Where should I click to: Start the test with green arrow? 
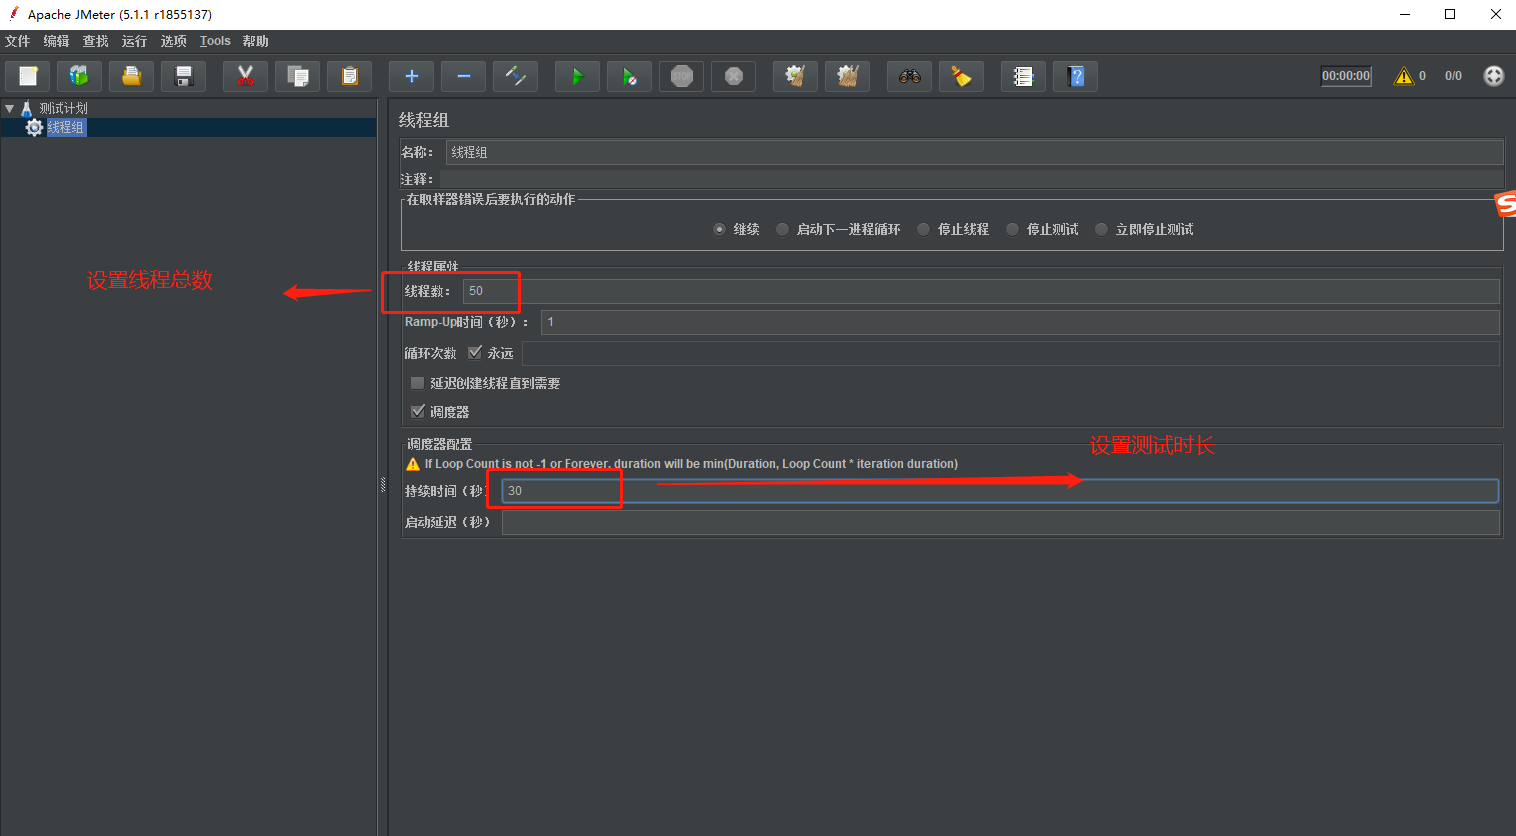[x=577, y=76]
